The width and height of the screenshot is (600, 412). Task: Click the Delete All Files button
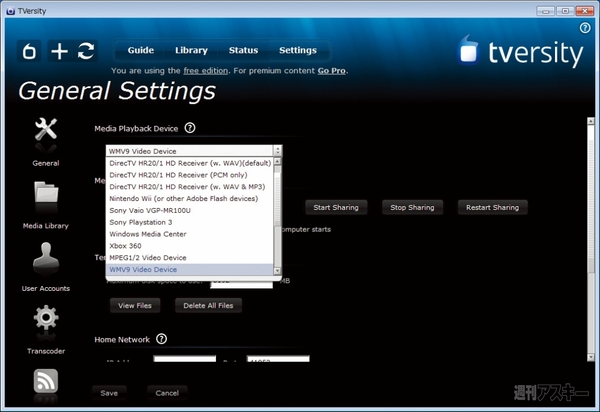208,306
